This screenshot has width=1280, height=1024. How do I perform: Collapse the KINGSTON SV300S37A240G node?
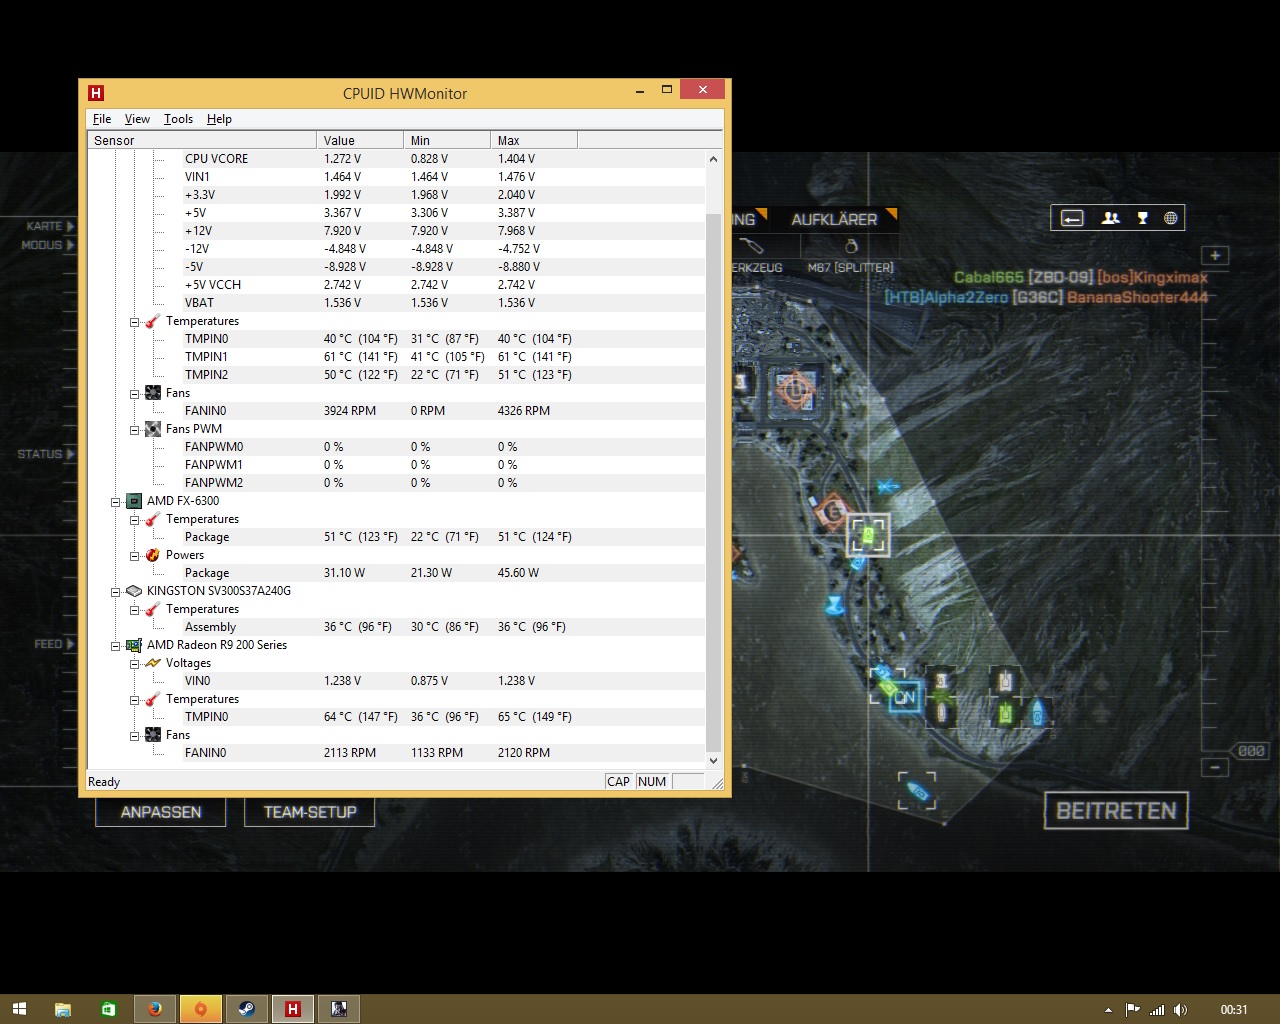[115, 591]
